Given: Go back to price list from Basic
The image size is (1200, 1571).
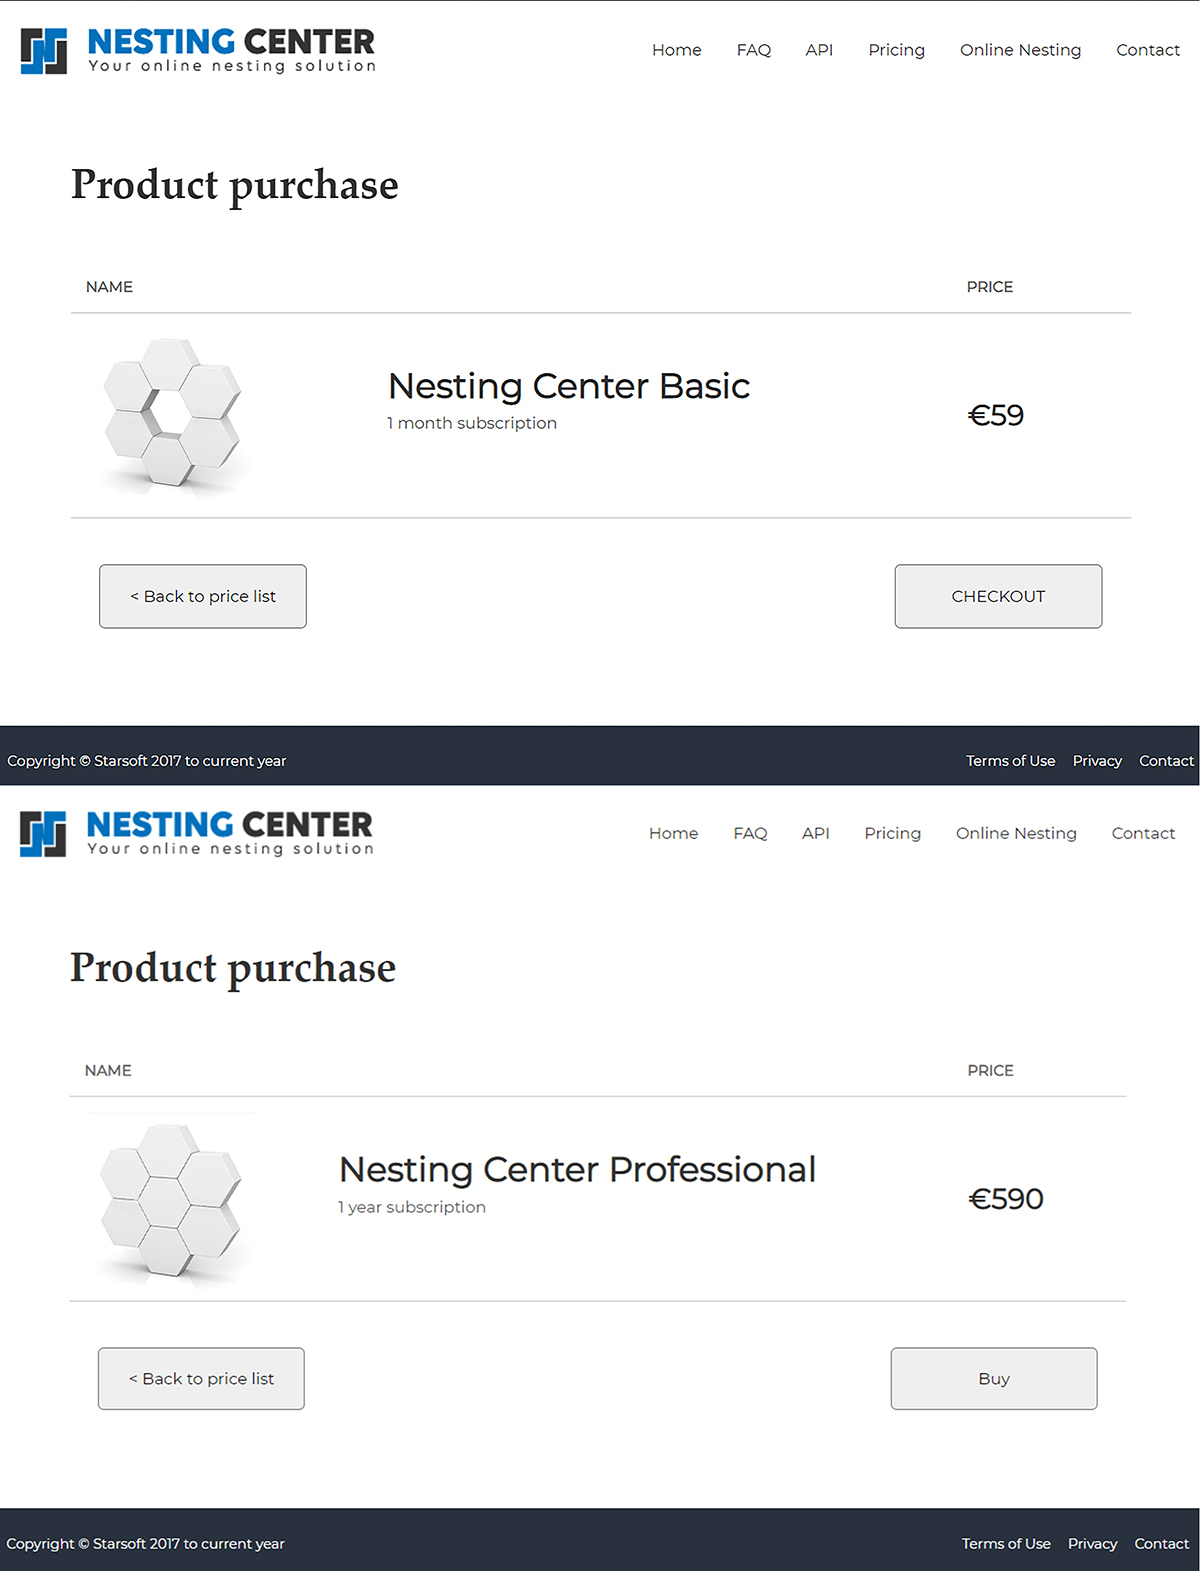Looking at the screenshot, I should pos(203,596).
